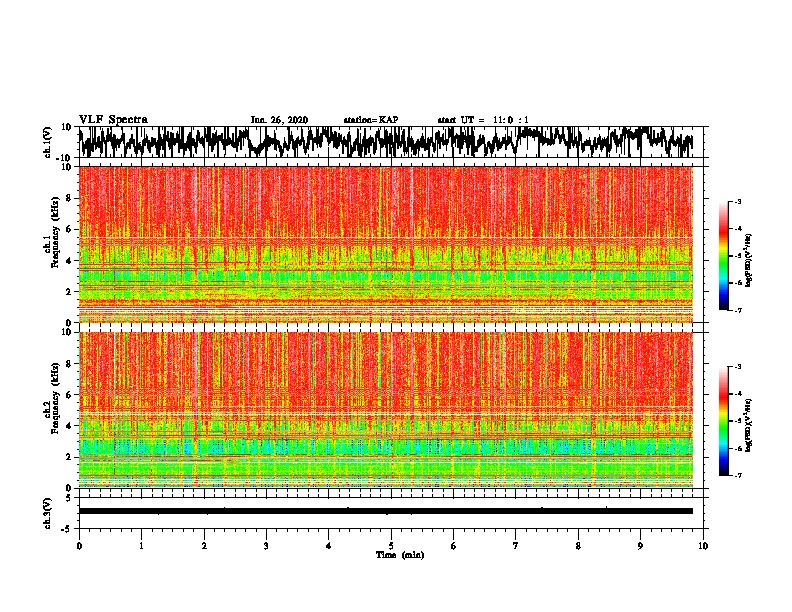The width and height of the screenshot is (792, 612).
Task: Click time axis tick label "2"
Action: tap(204, 546)
